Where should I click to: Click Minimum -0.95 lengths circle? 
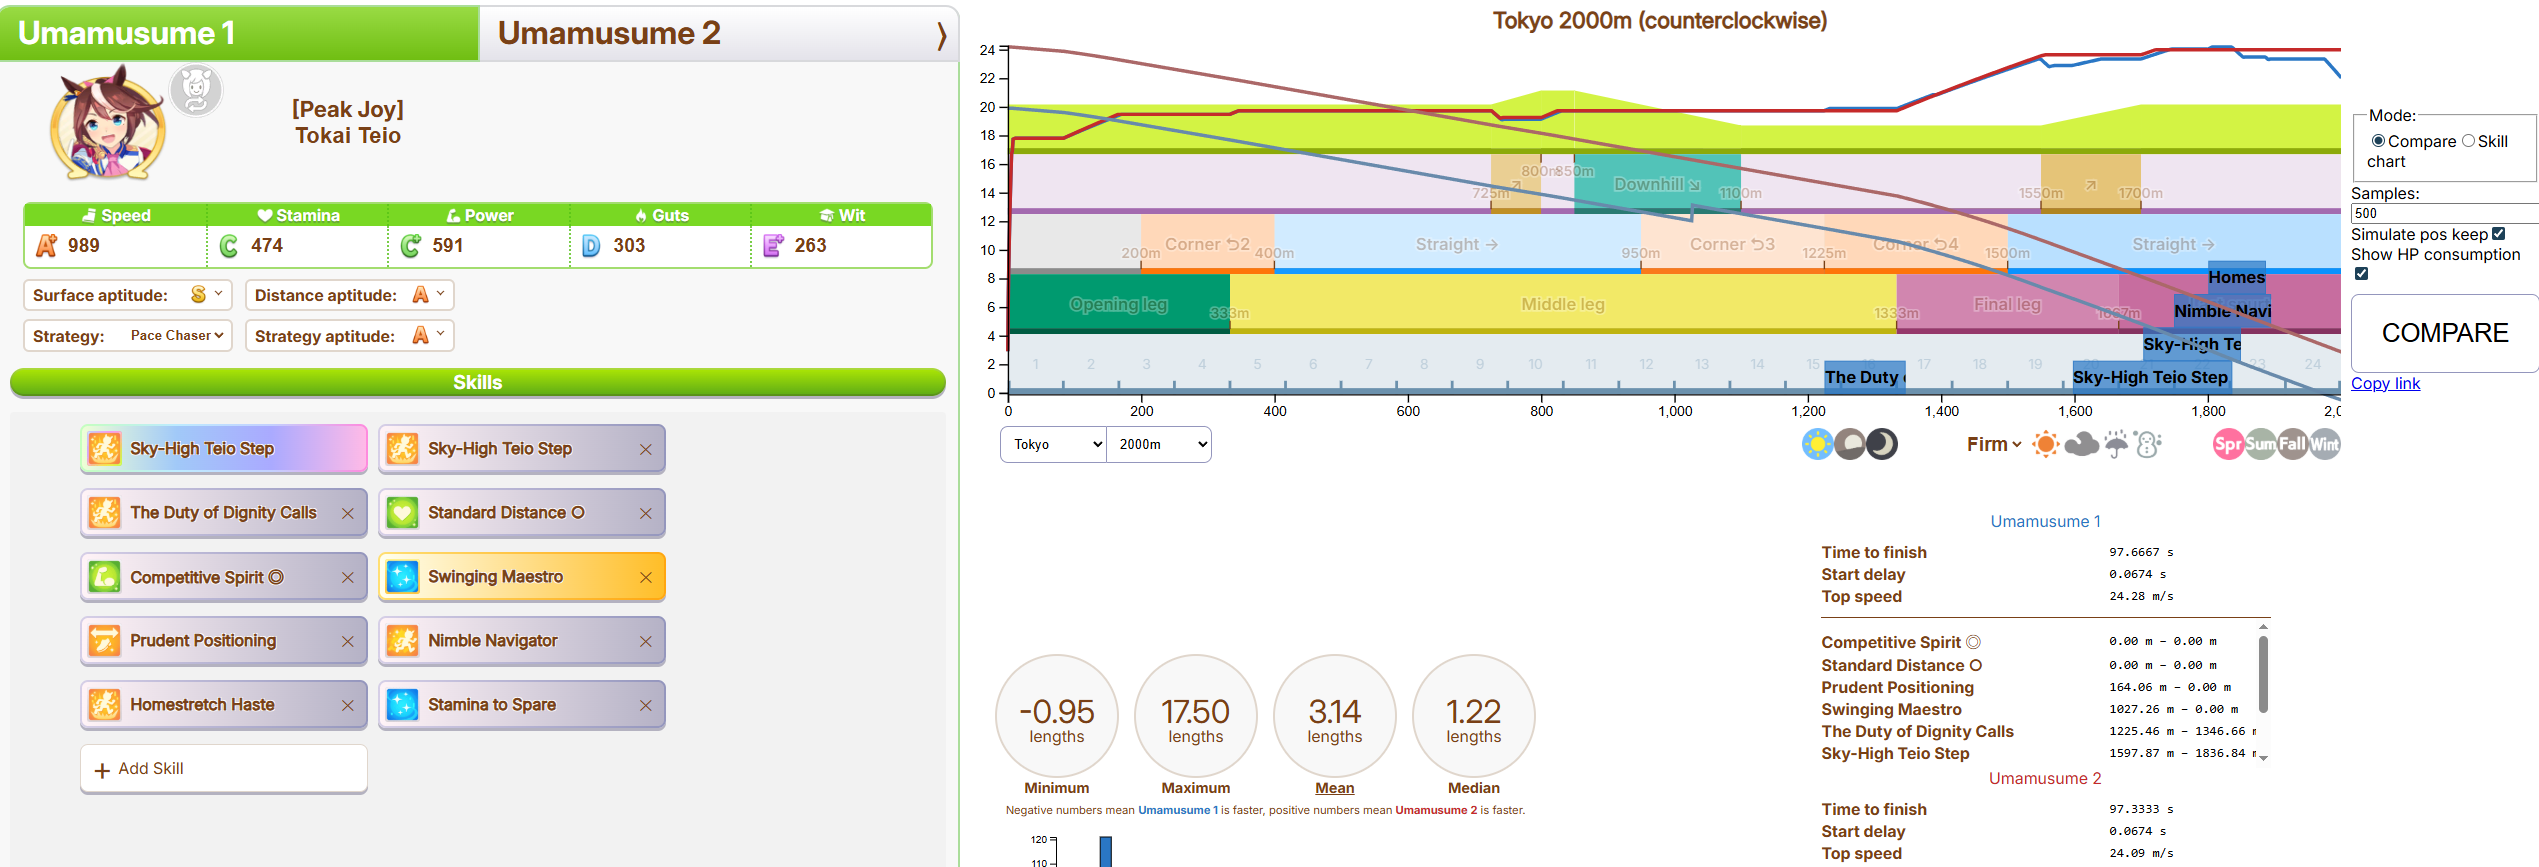1057,716
